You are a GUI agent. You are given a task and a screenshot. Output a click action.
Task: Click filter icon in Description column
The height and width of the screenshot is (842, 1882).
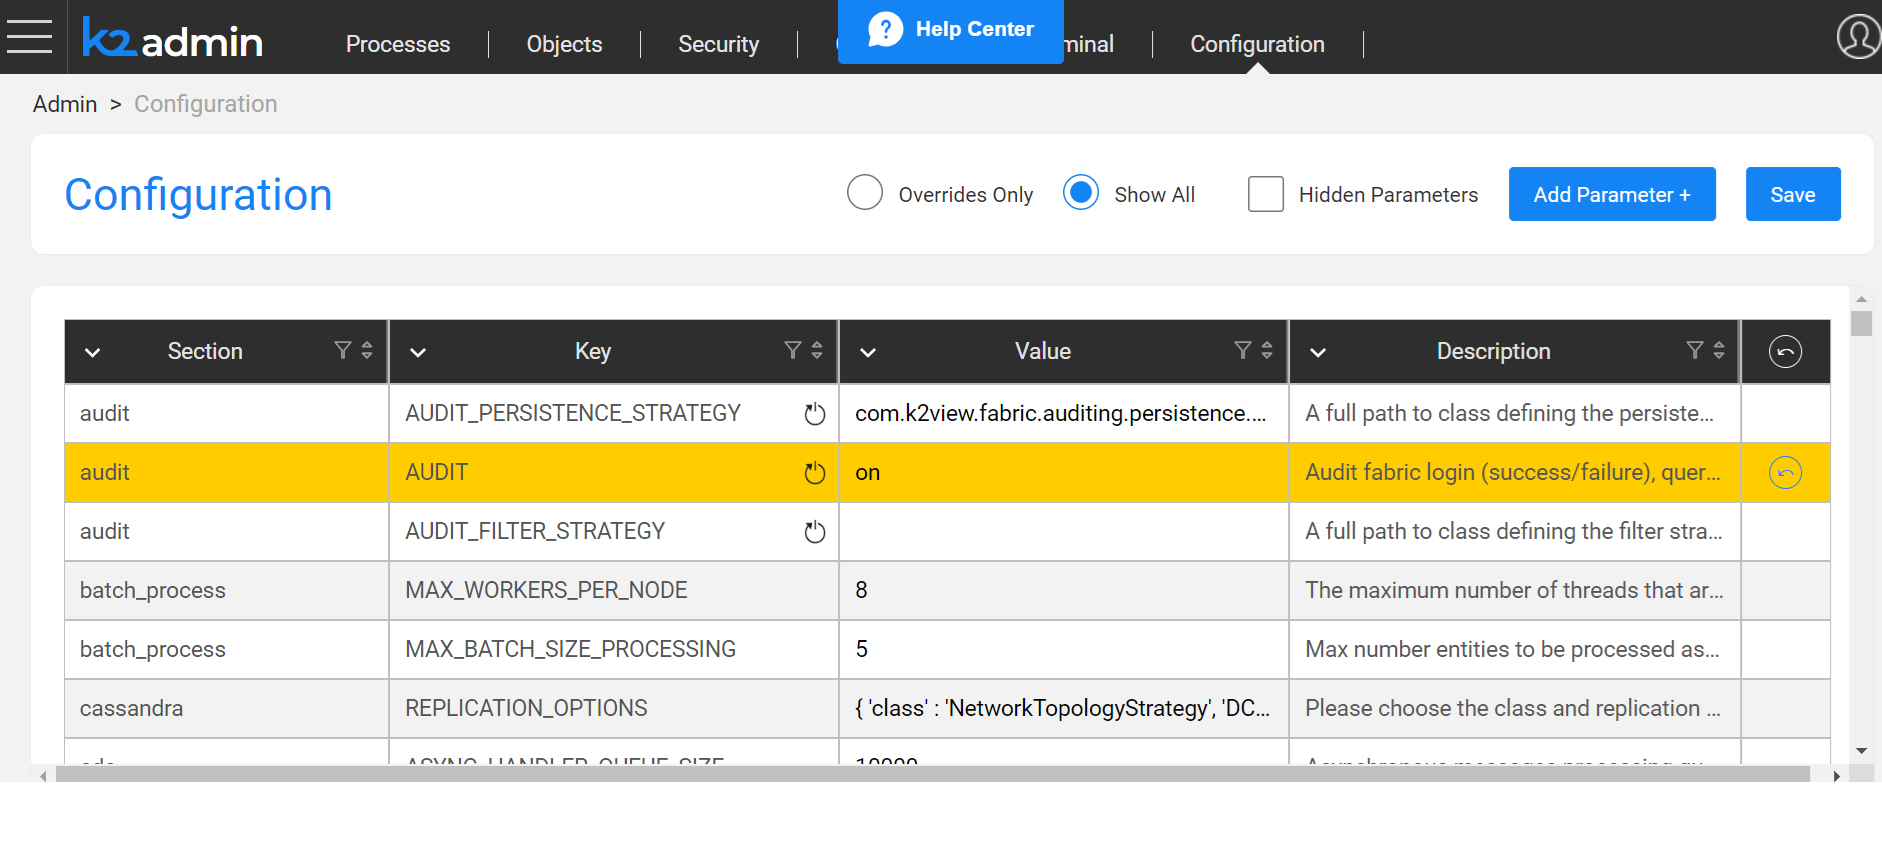pyautogui.click(x=1695, y=350)
